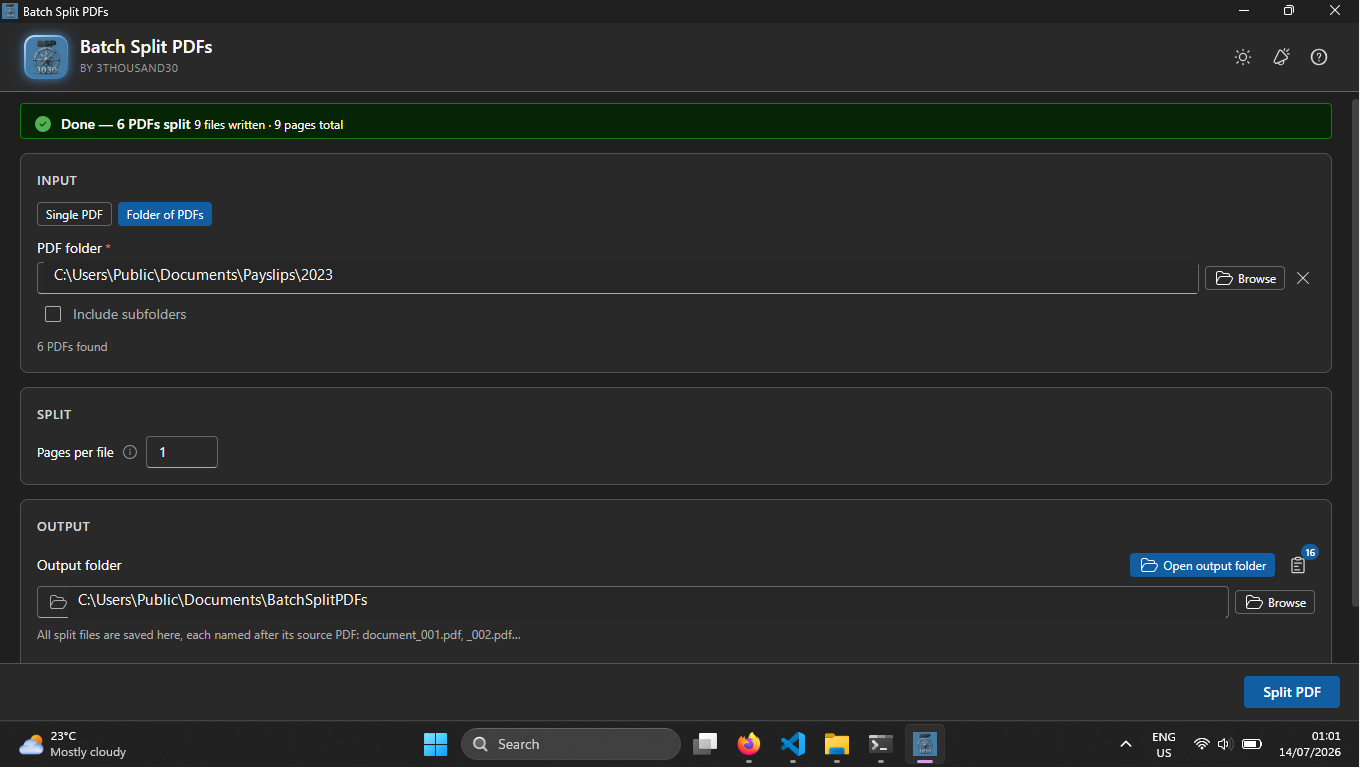This screenshot has height=768, width=1360.
Task: Open the log clipboard icon with badge 16
Action: pyautogui.click(x=1298, y=565)
